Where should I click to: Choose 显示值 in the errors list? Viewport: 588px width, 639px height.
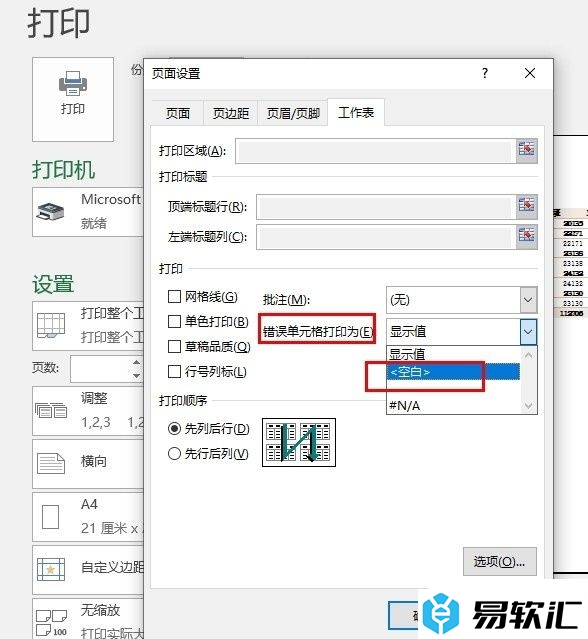453,354
